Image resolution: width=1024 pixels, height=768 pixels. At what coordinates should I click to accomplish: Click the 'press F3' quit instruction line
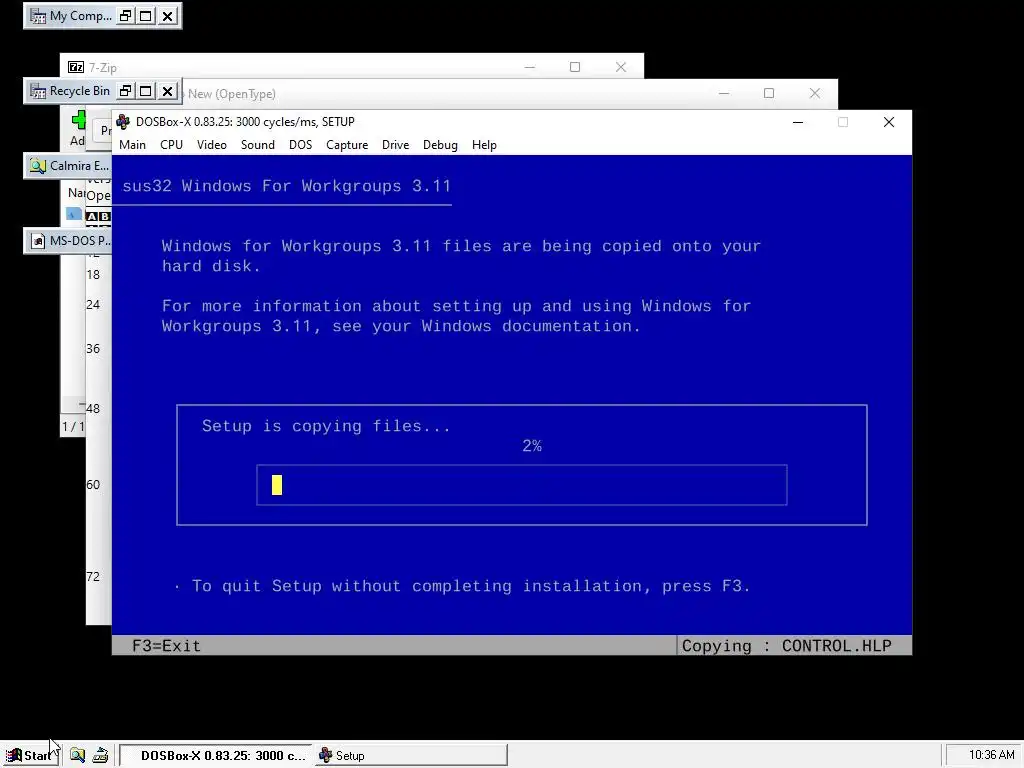[x=470, y=586]
